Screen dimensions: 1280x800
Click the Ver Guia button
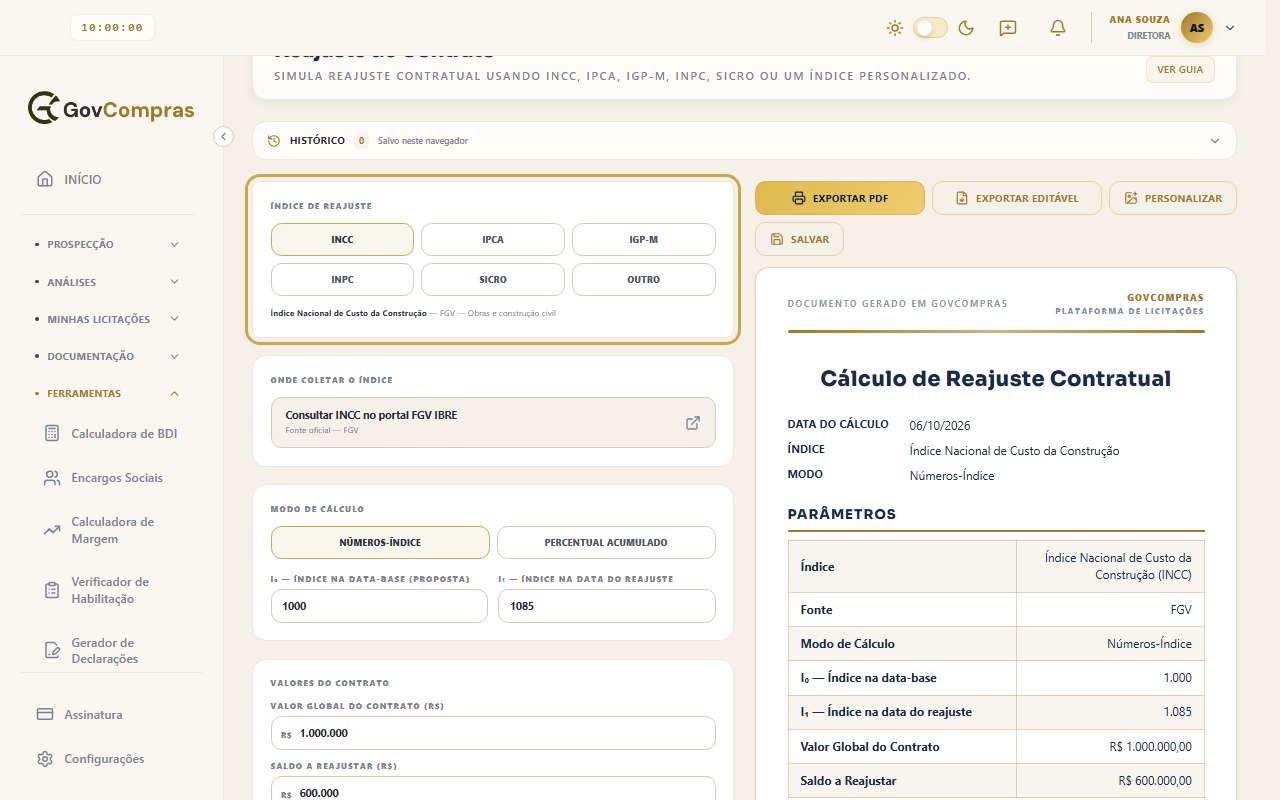click(x=1180, y=70)
